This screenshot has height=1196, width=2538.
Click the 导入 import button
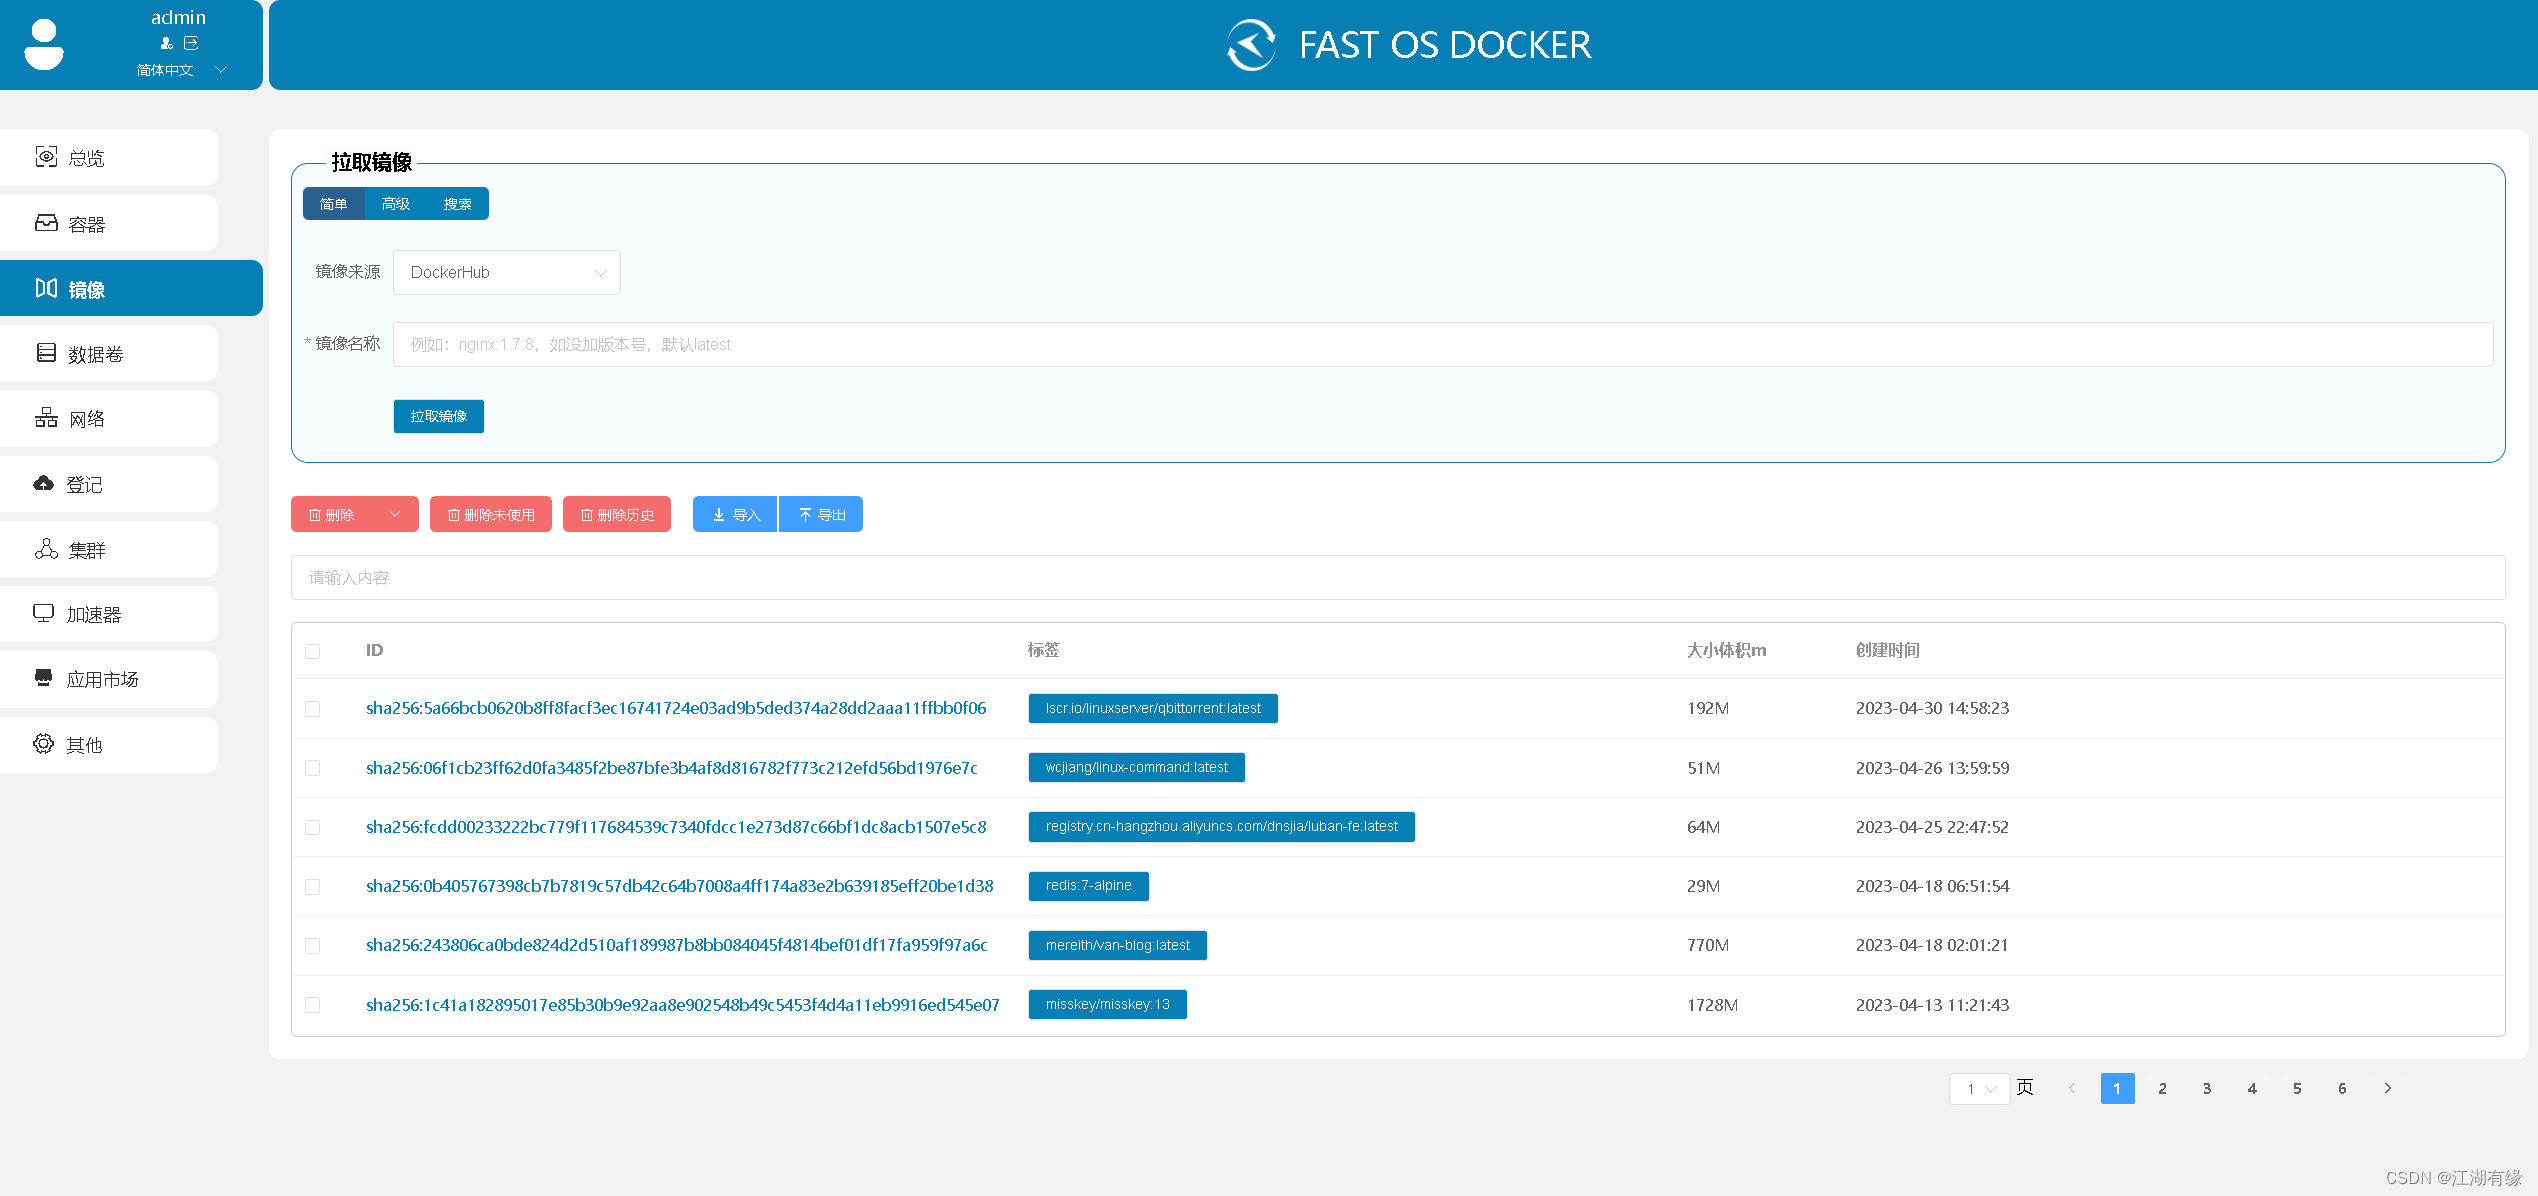pos(735,515)
